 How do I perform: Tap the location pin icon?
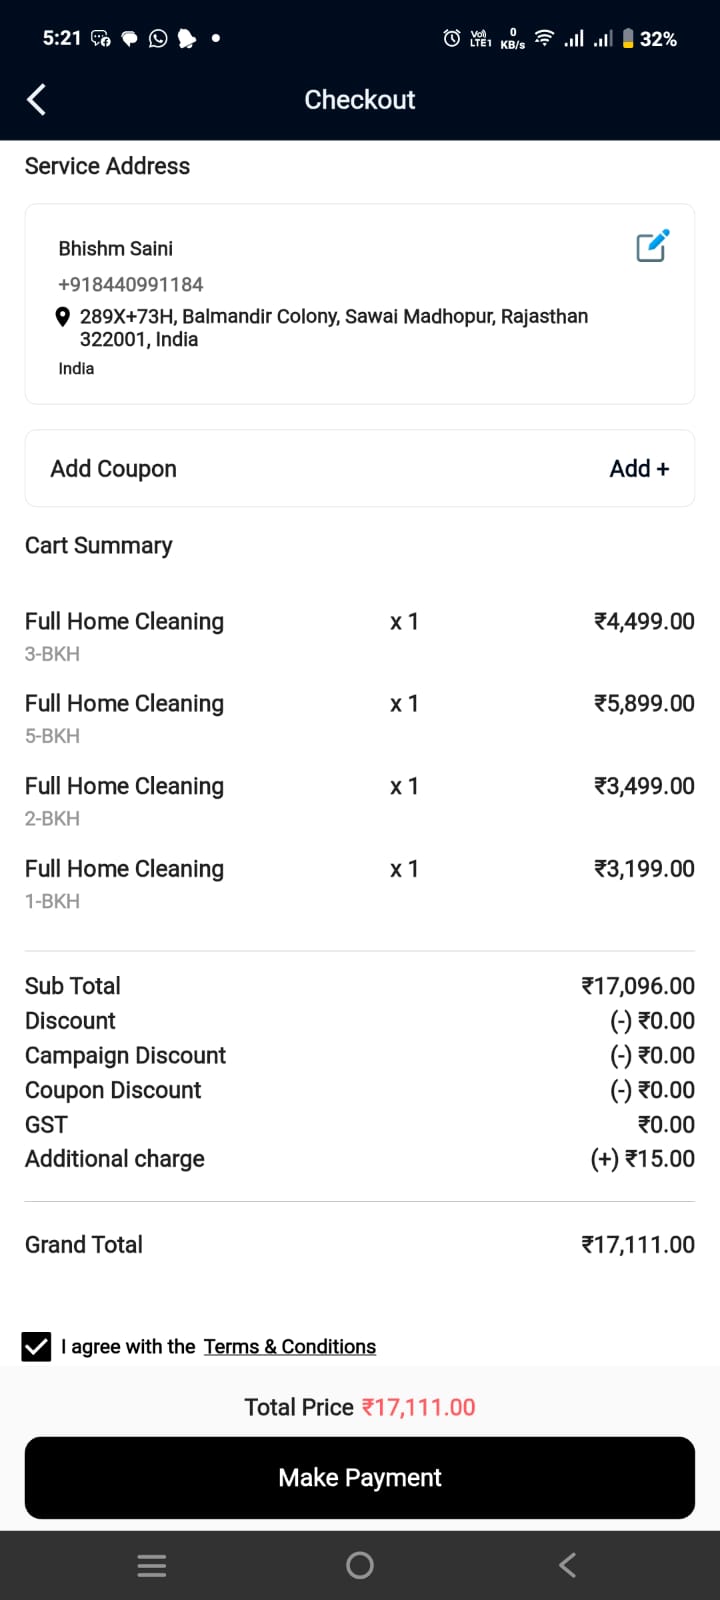click(x=62, y=318)
